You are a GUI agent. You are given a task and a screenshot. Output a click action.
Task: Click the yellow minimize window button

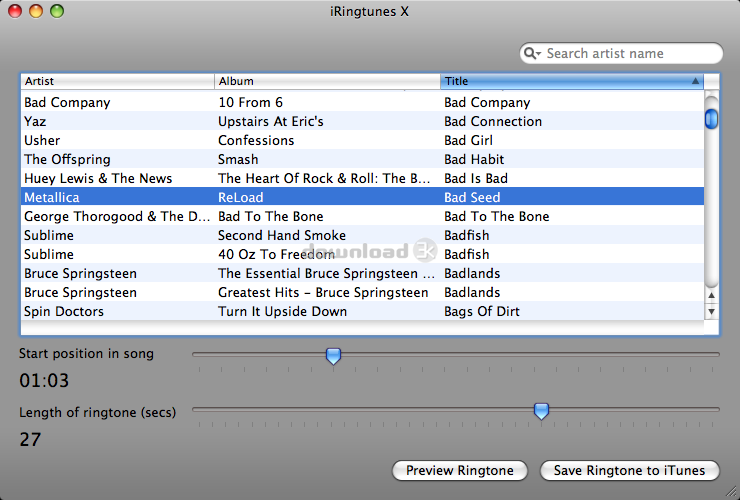[36, 11]
